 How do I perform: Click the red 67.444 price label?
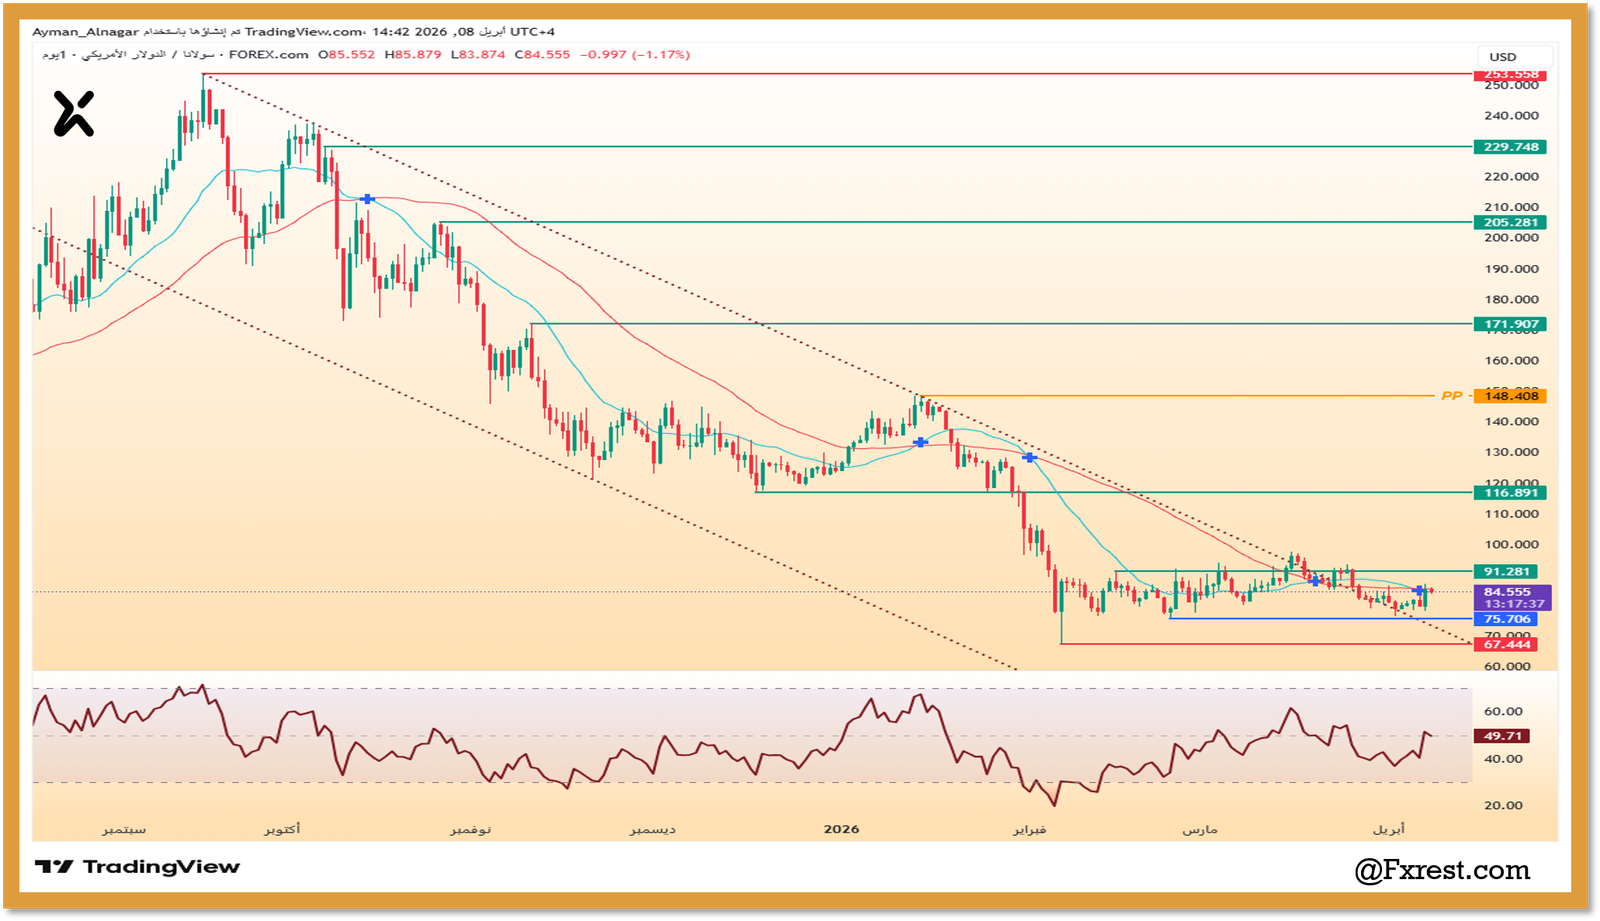point(1507,644)
